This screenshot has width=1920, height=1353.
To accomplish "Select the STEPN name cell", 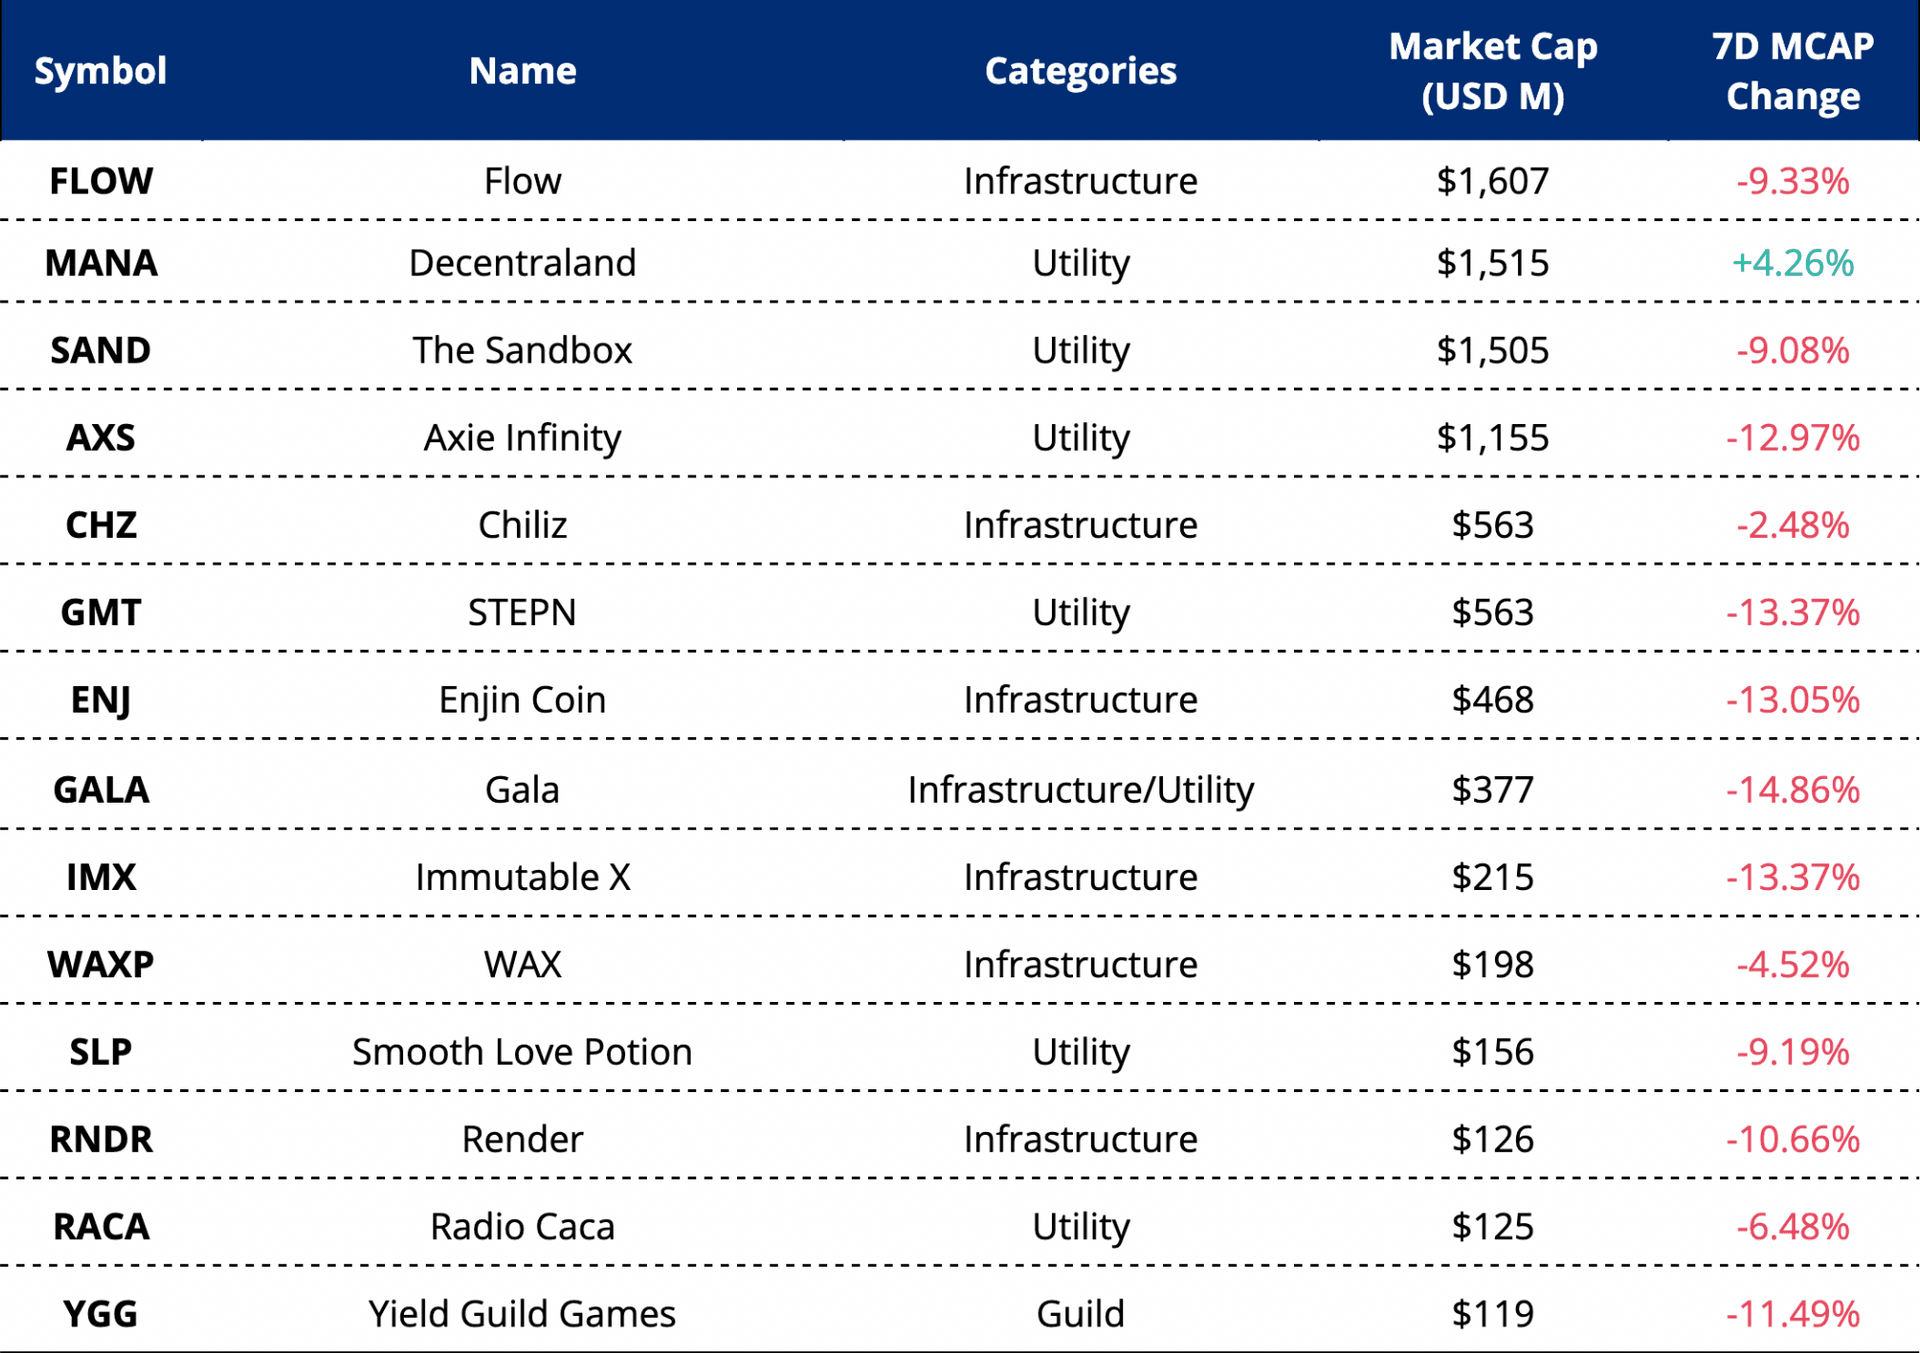I will click(522, 612).
